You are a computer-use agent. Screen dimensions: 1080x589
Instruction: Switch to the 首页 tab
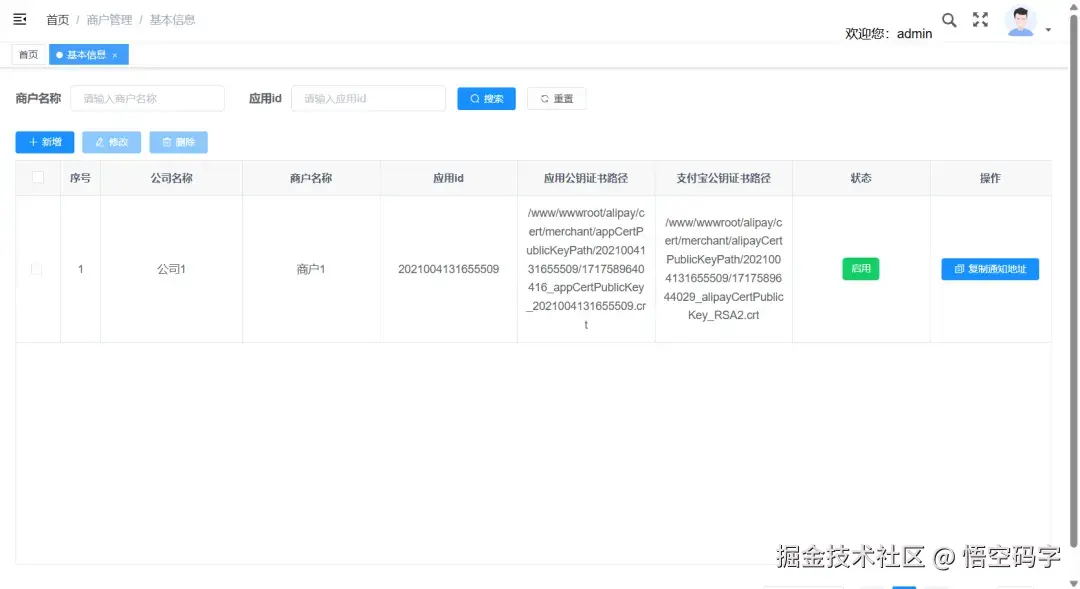click(28, 55)
